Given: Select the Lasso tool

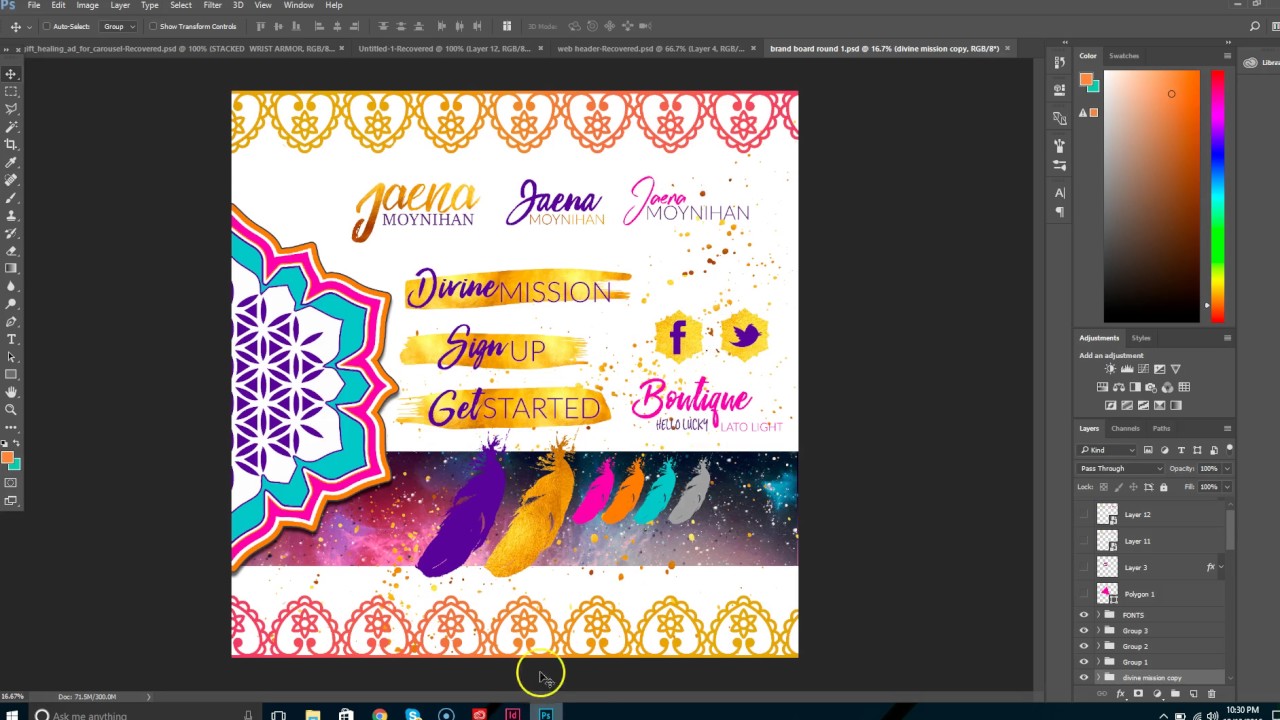Looking at the screenshot, I should point(11,109).
